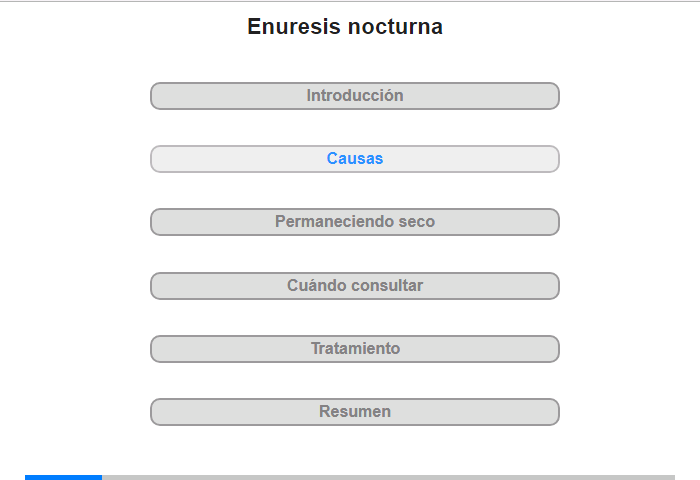Select the Tratamiento label text

(x=355, y=348)
